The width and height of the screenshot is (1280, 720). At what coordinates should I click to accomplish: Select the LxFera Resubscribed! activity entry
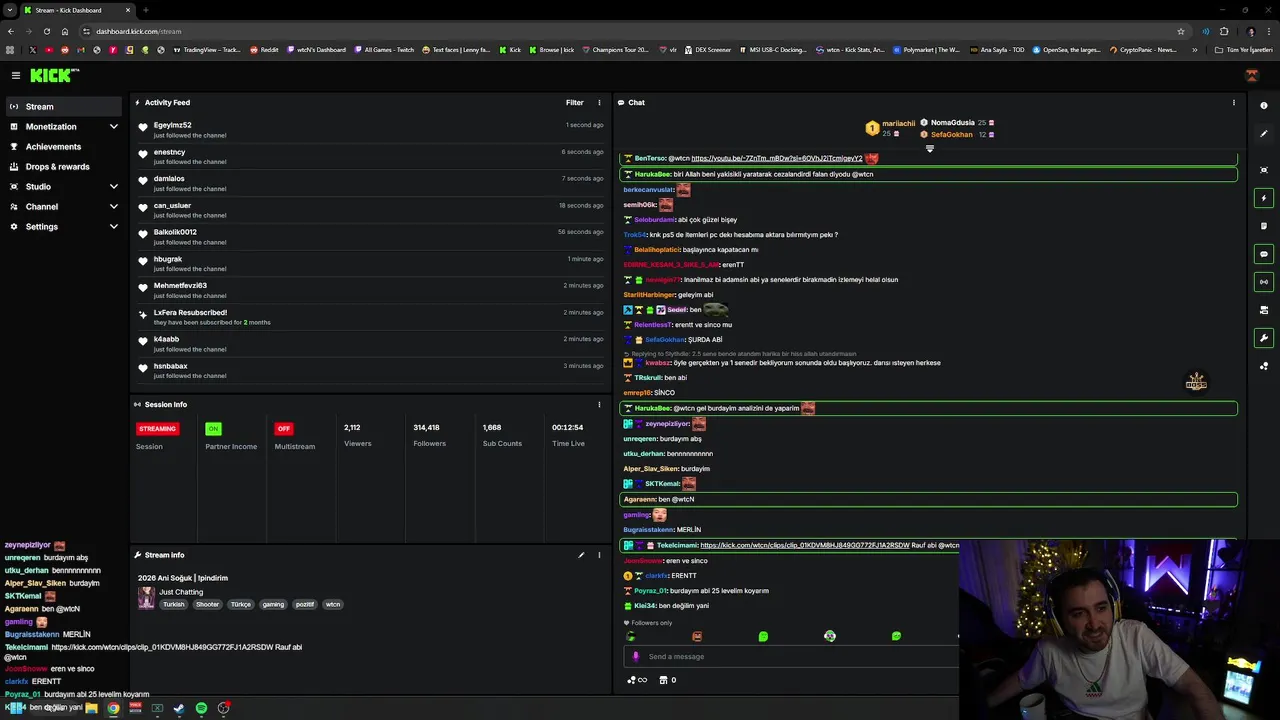[370, 317]
